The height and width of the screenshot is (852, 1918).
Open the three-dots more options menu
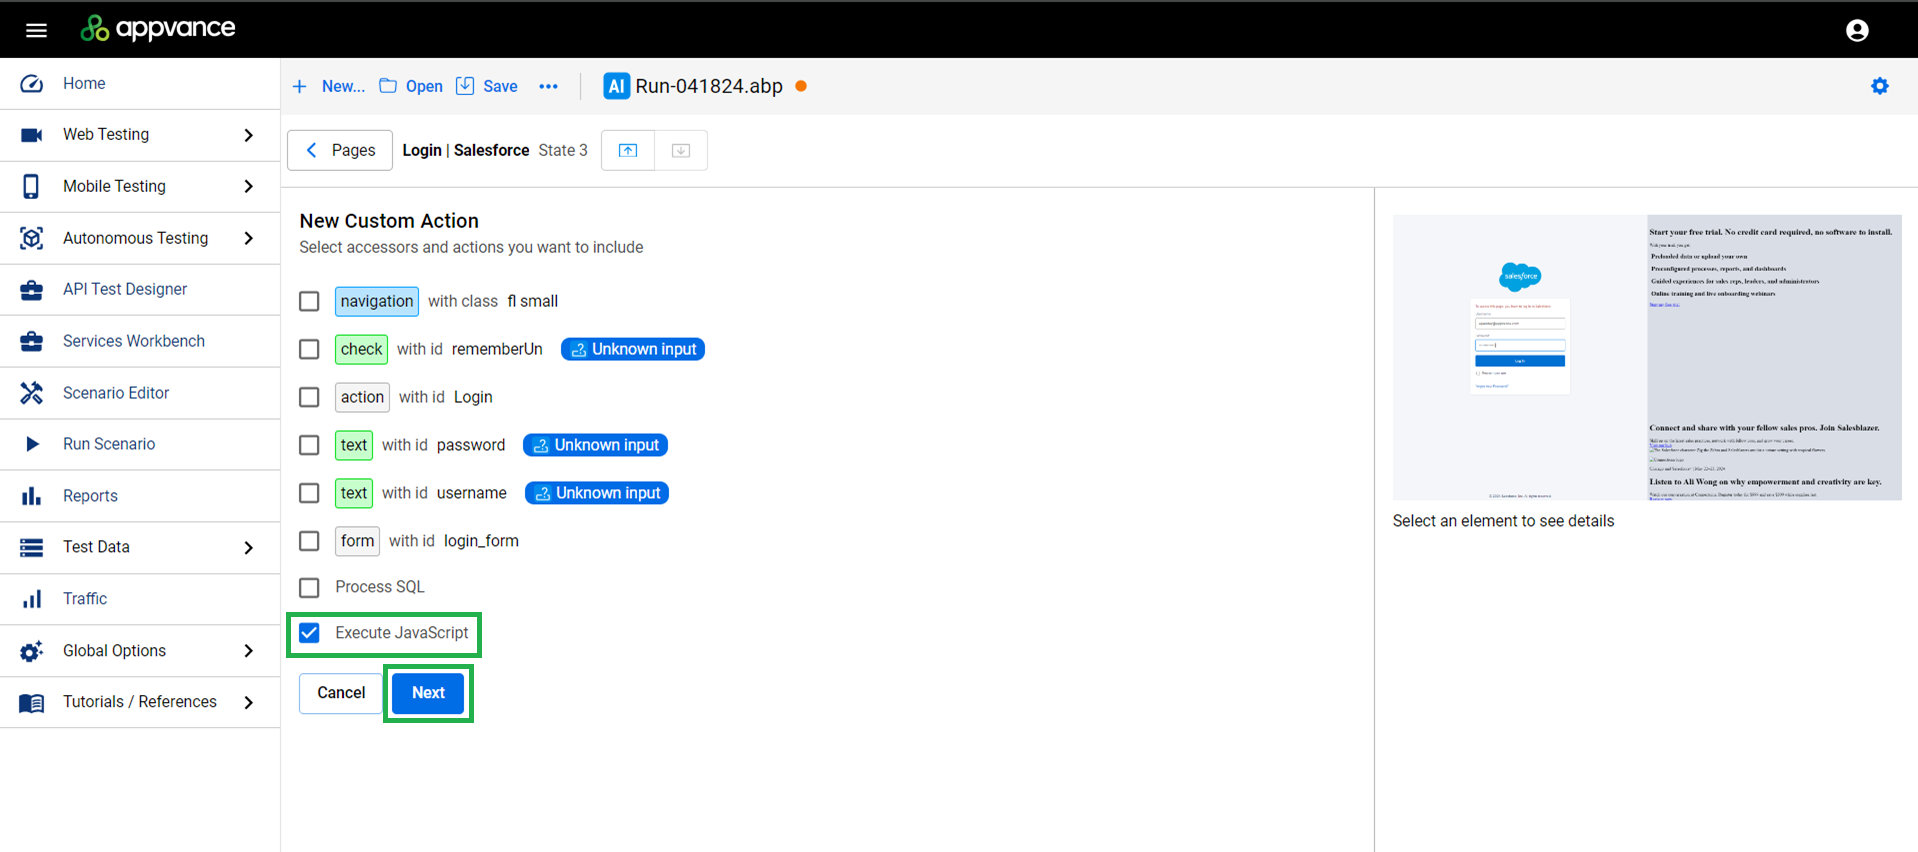tap(548, 87)
